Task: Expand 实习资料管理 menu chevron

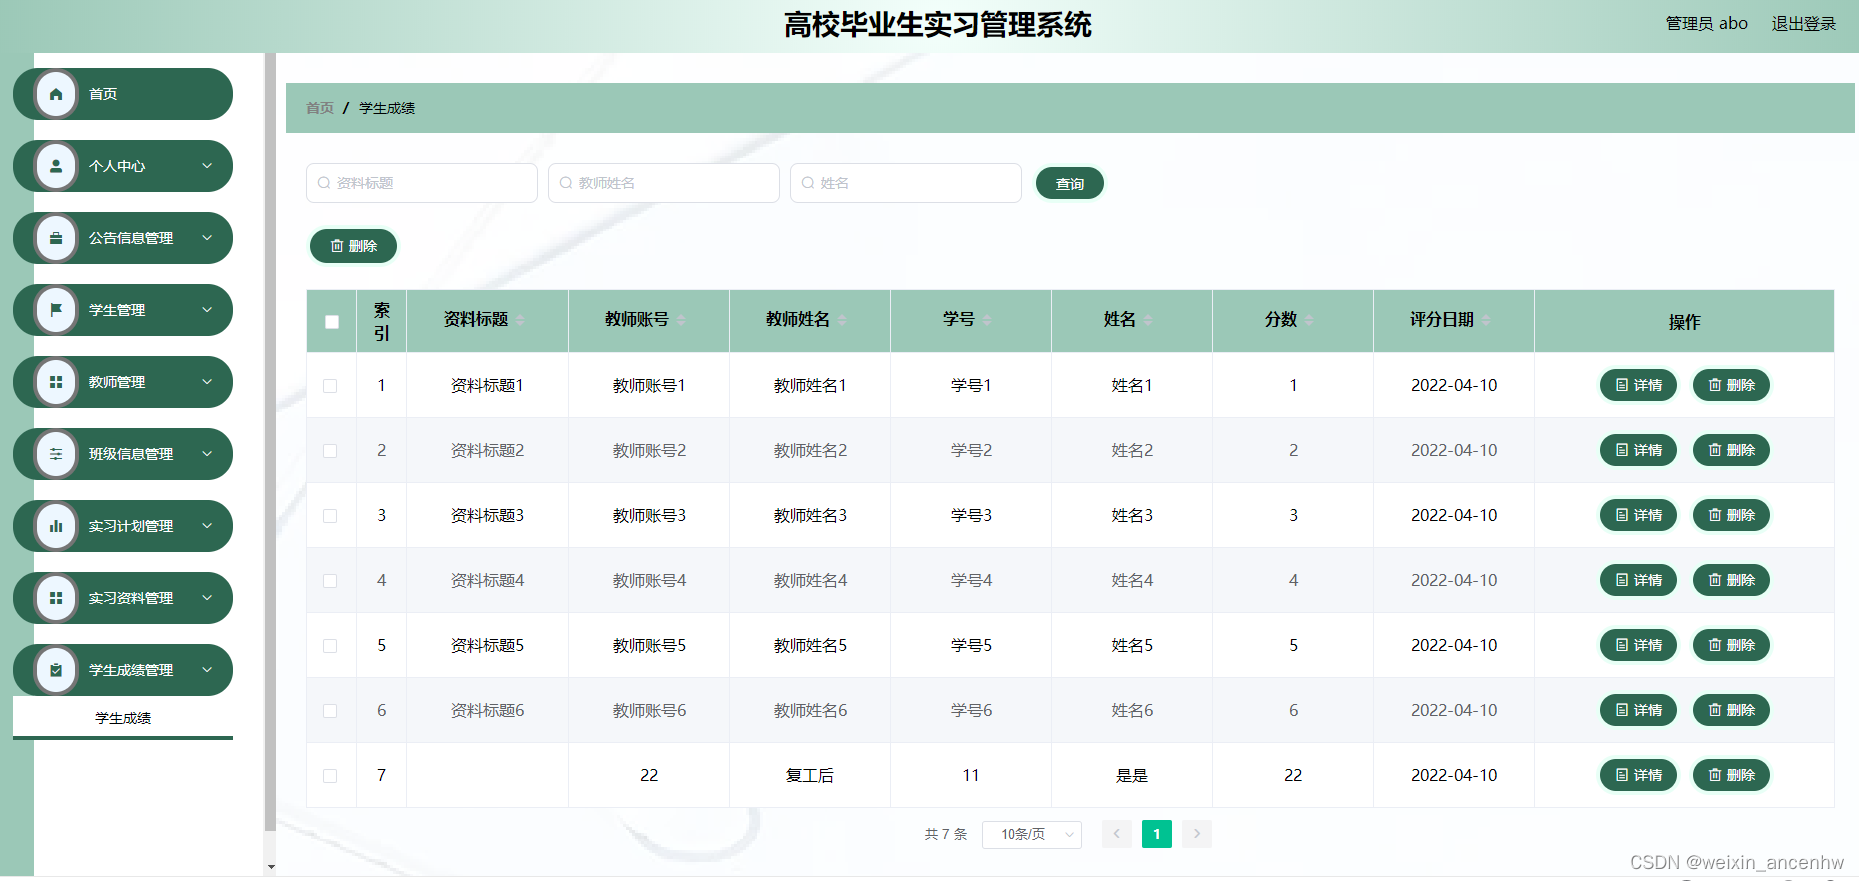Action: 207,598
